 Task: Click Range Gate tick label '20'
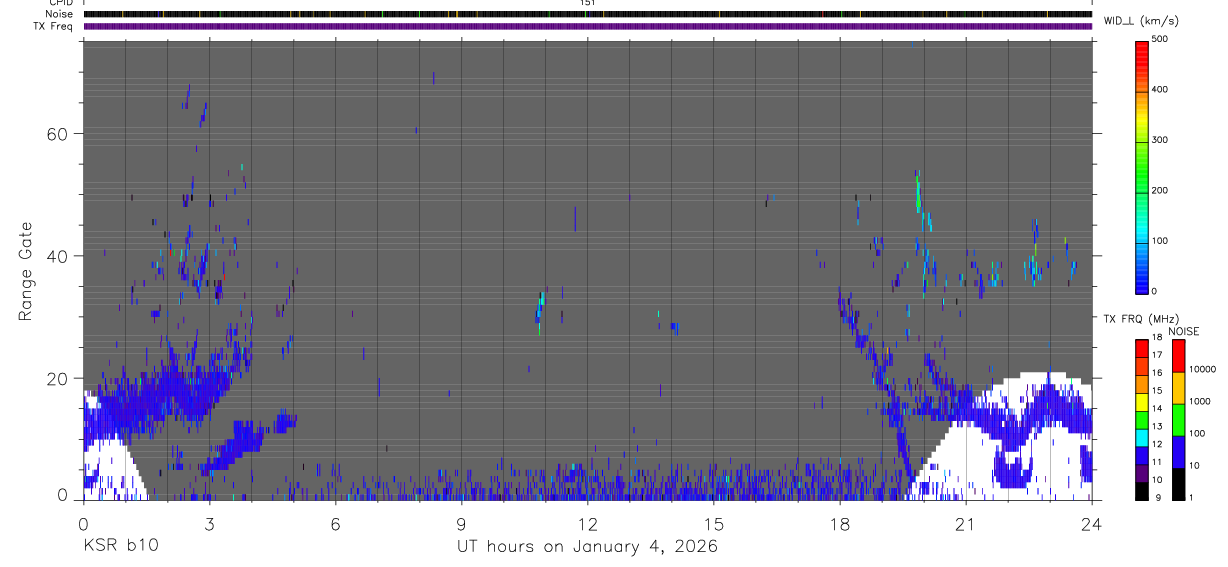point(60,378)
